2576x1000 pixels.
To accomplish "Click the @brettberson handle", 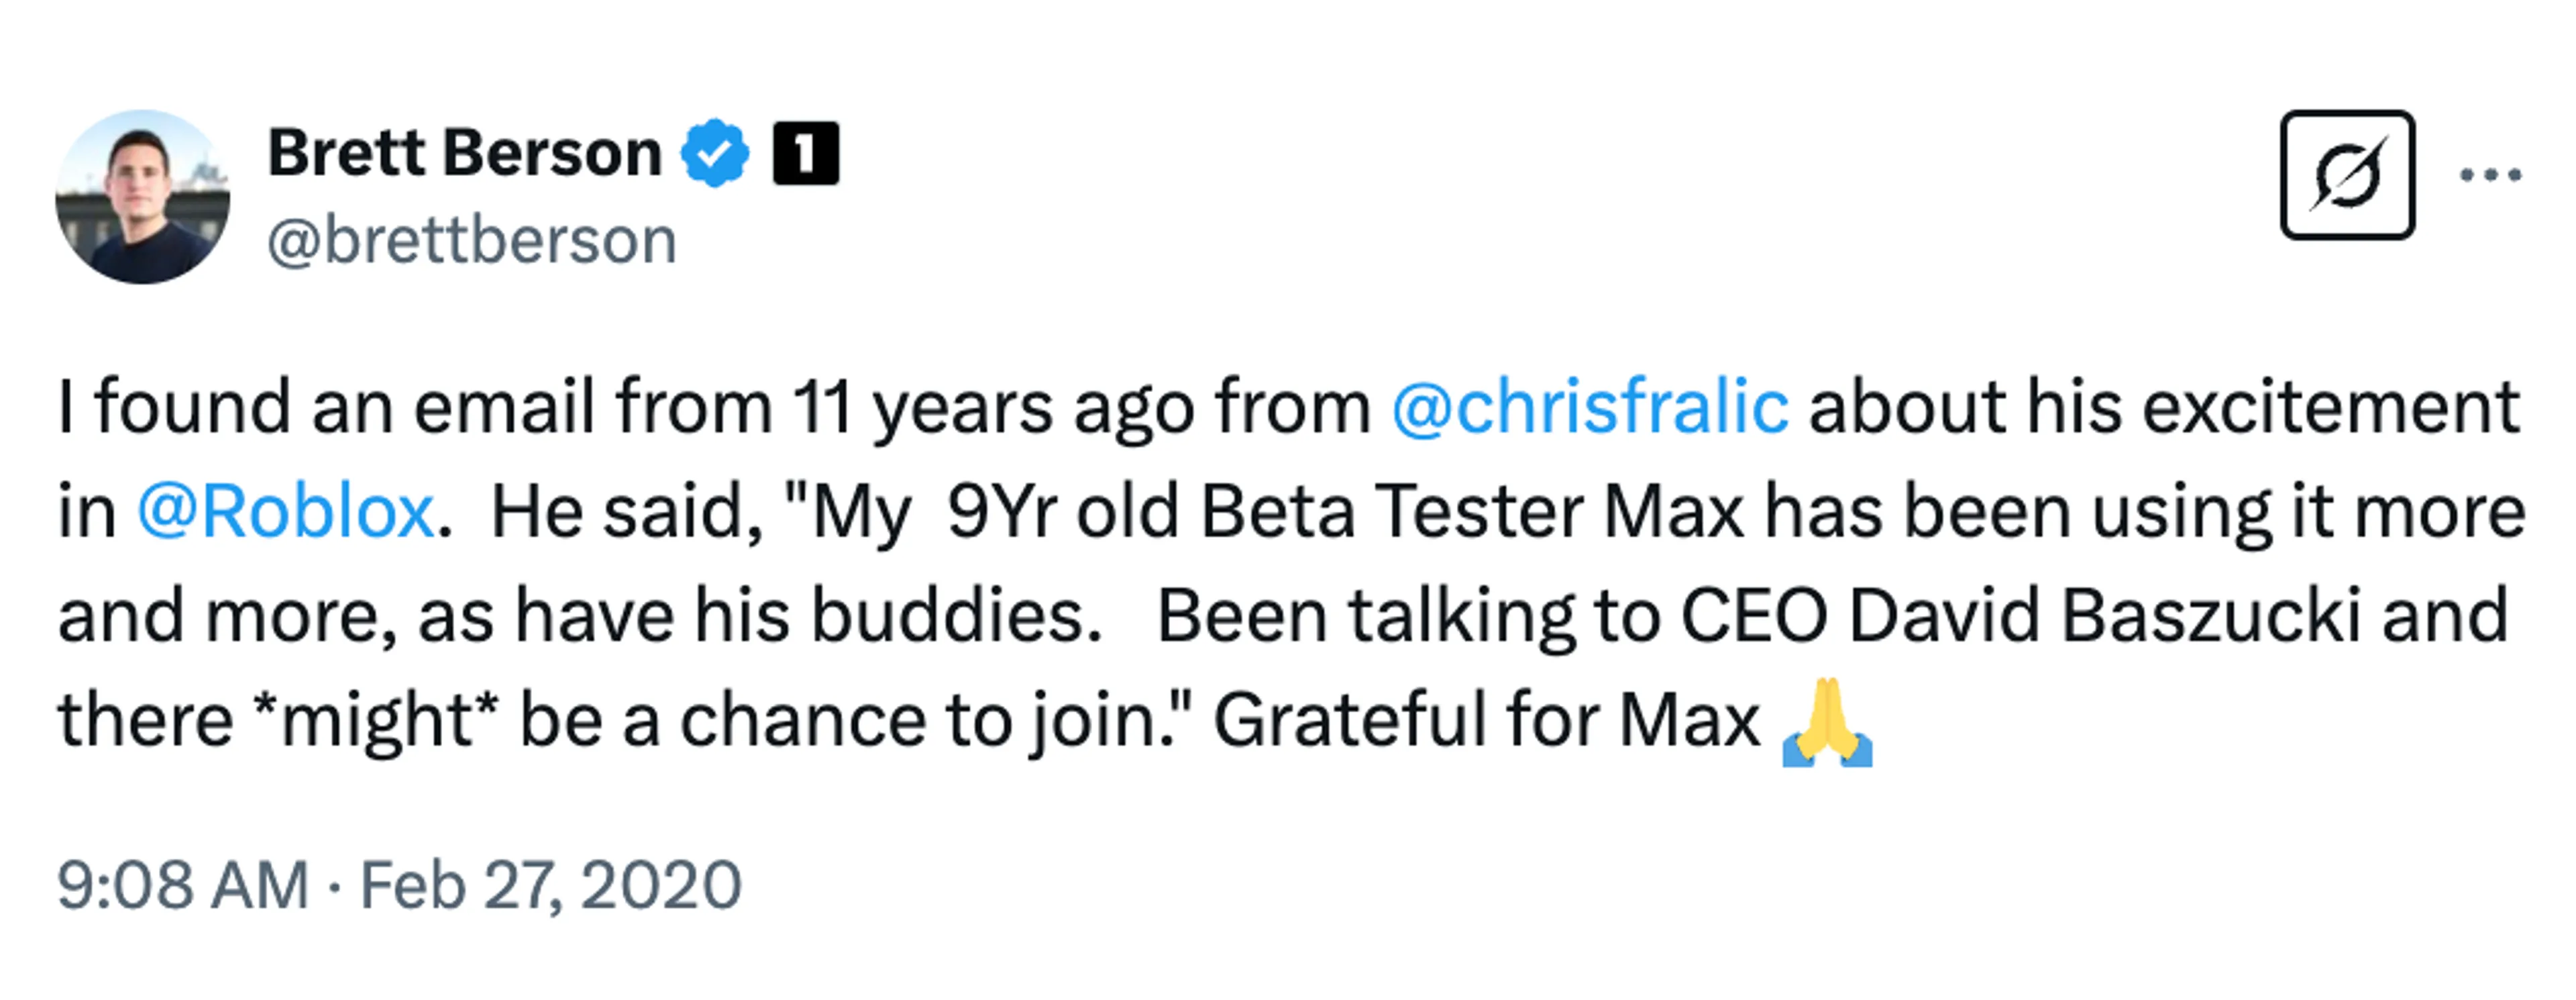I will point(472,241).
